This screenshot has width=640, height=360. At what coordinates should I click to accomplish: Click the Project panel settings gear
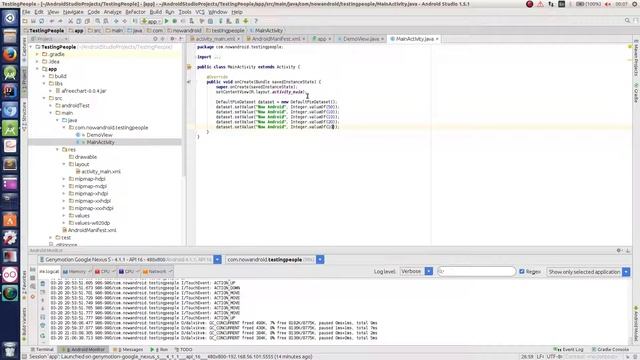pyautogui.click(x=172, y=39)
